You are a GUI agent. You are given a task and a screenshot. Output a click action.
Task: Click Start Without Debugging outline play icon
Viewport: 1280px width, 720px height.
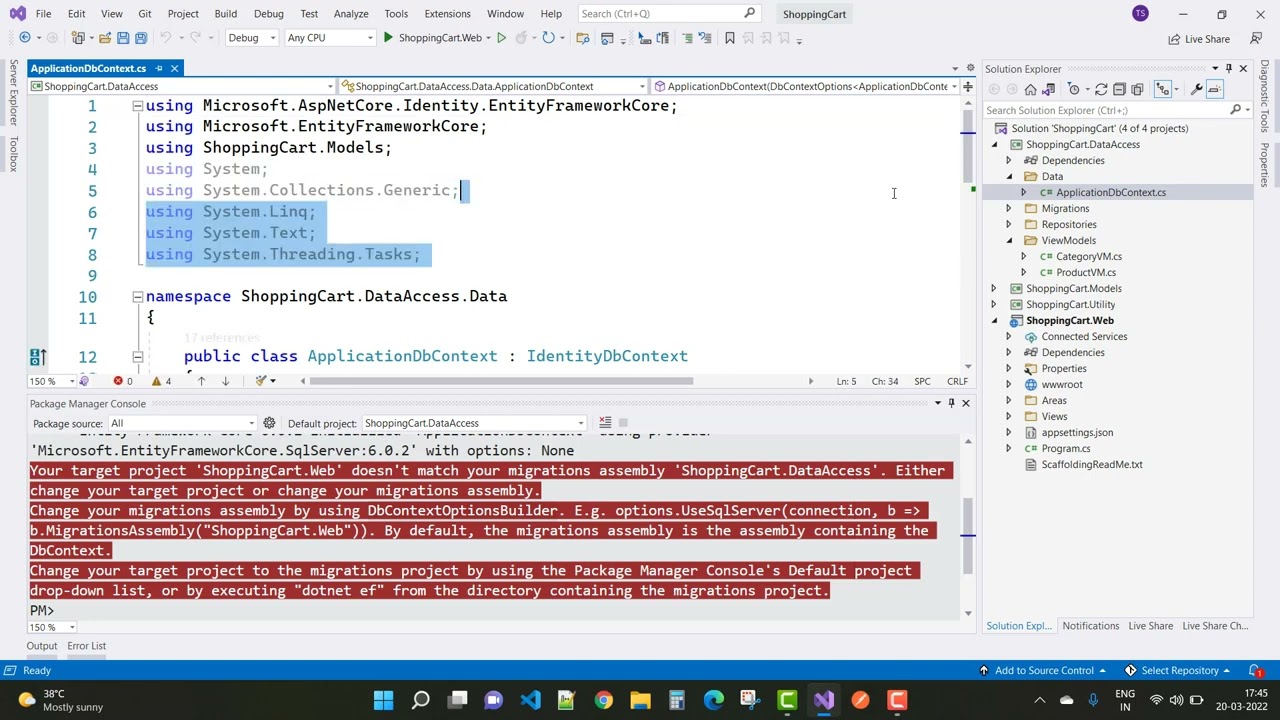click(x=501, y=38)
